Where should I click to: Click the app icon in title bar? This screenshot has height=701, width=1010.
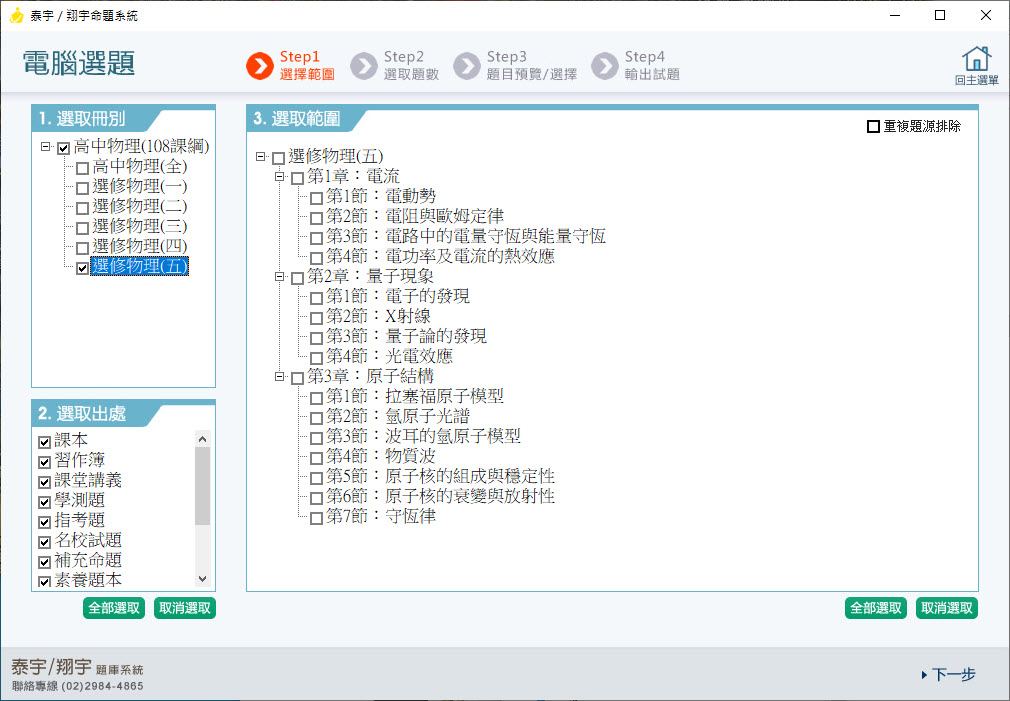click(x=16, y=16)
